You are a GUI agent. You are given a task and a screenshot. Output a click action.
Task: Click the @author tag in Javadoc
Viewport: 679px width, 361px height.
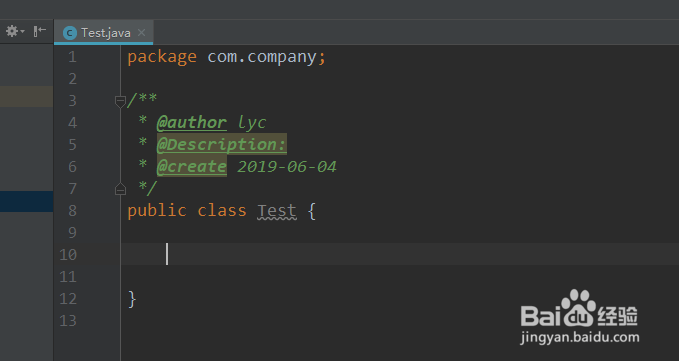click(191, 122)
